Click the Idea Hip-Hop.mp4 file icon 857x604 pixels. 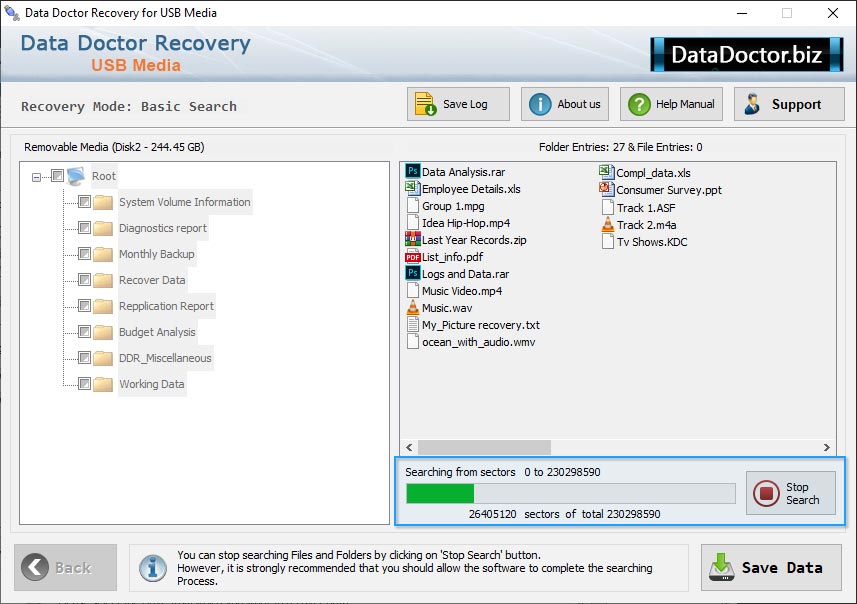coord(413,222)
